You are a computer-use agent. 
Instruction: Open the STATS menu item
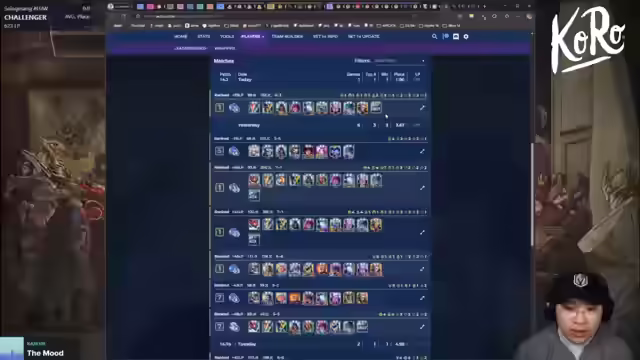coord(204,36)
